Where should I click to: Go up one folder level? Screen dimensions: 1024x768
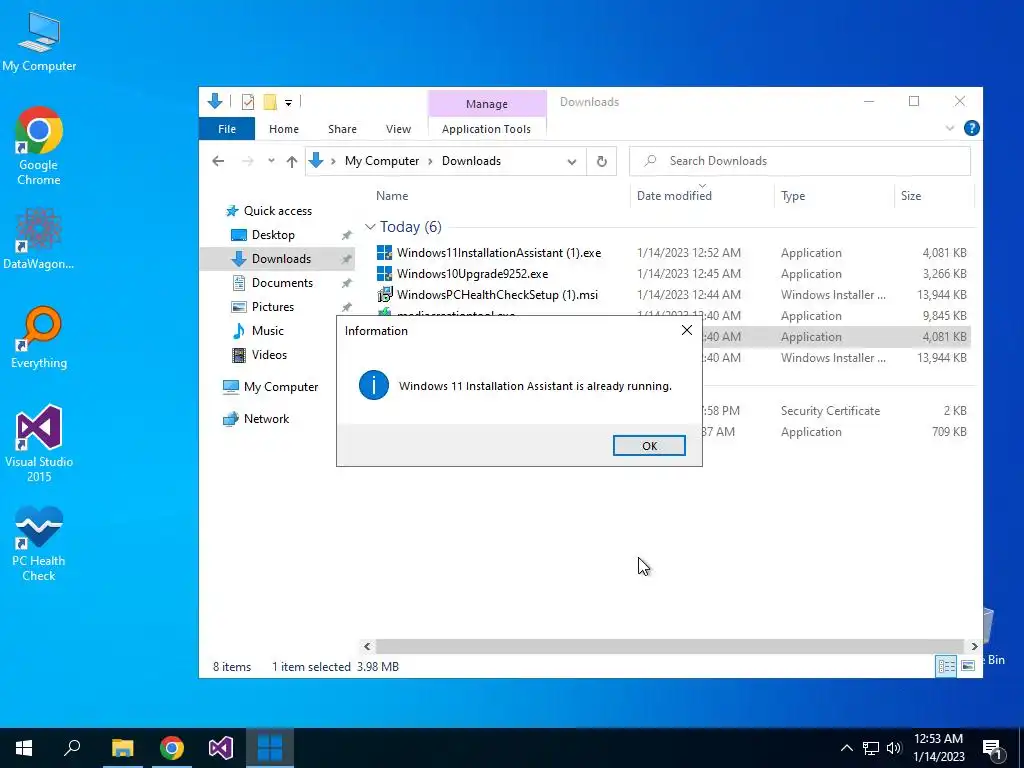tap(291, 161)
